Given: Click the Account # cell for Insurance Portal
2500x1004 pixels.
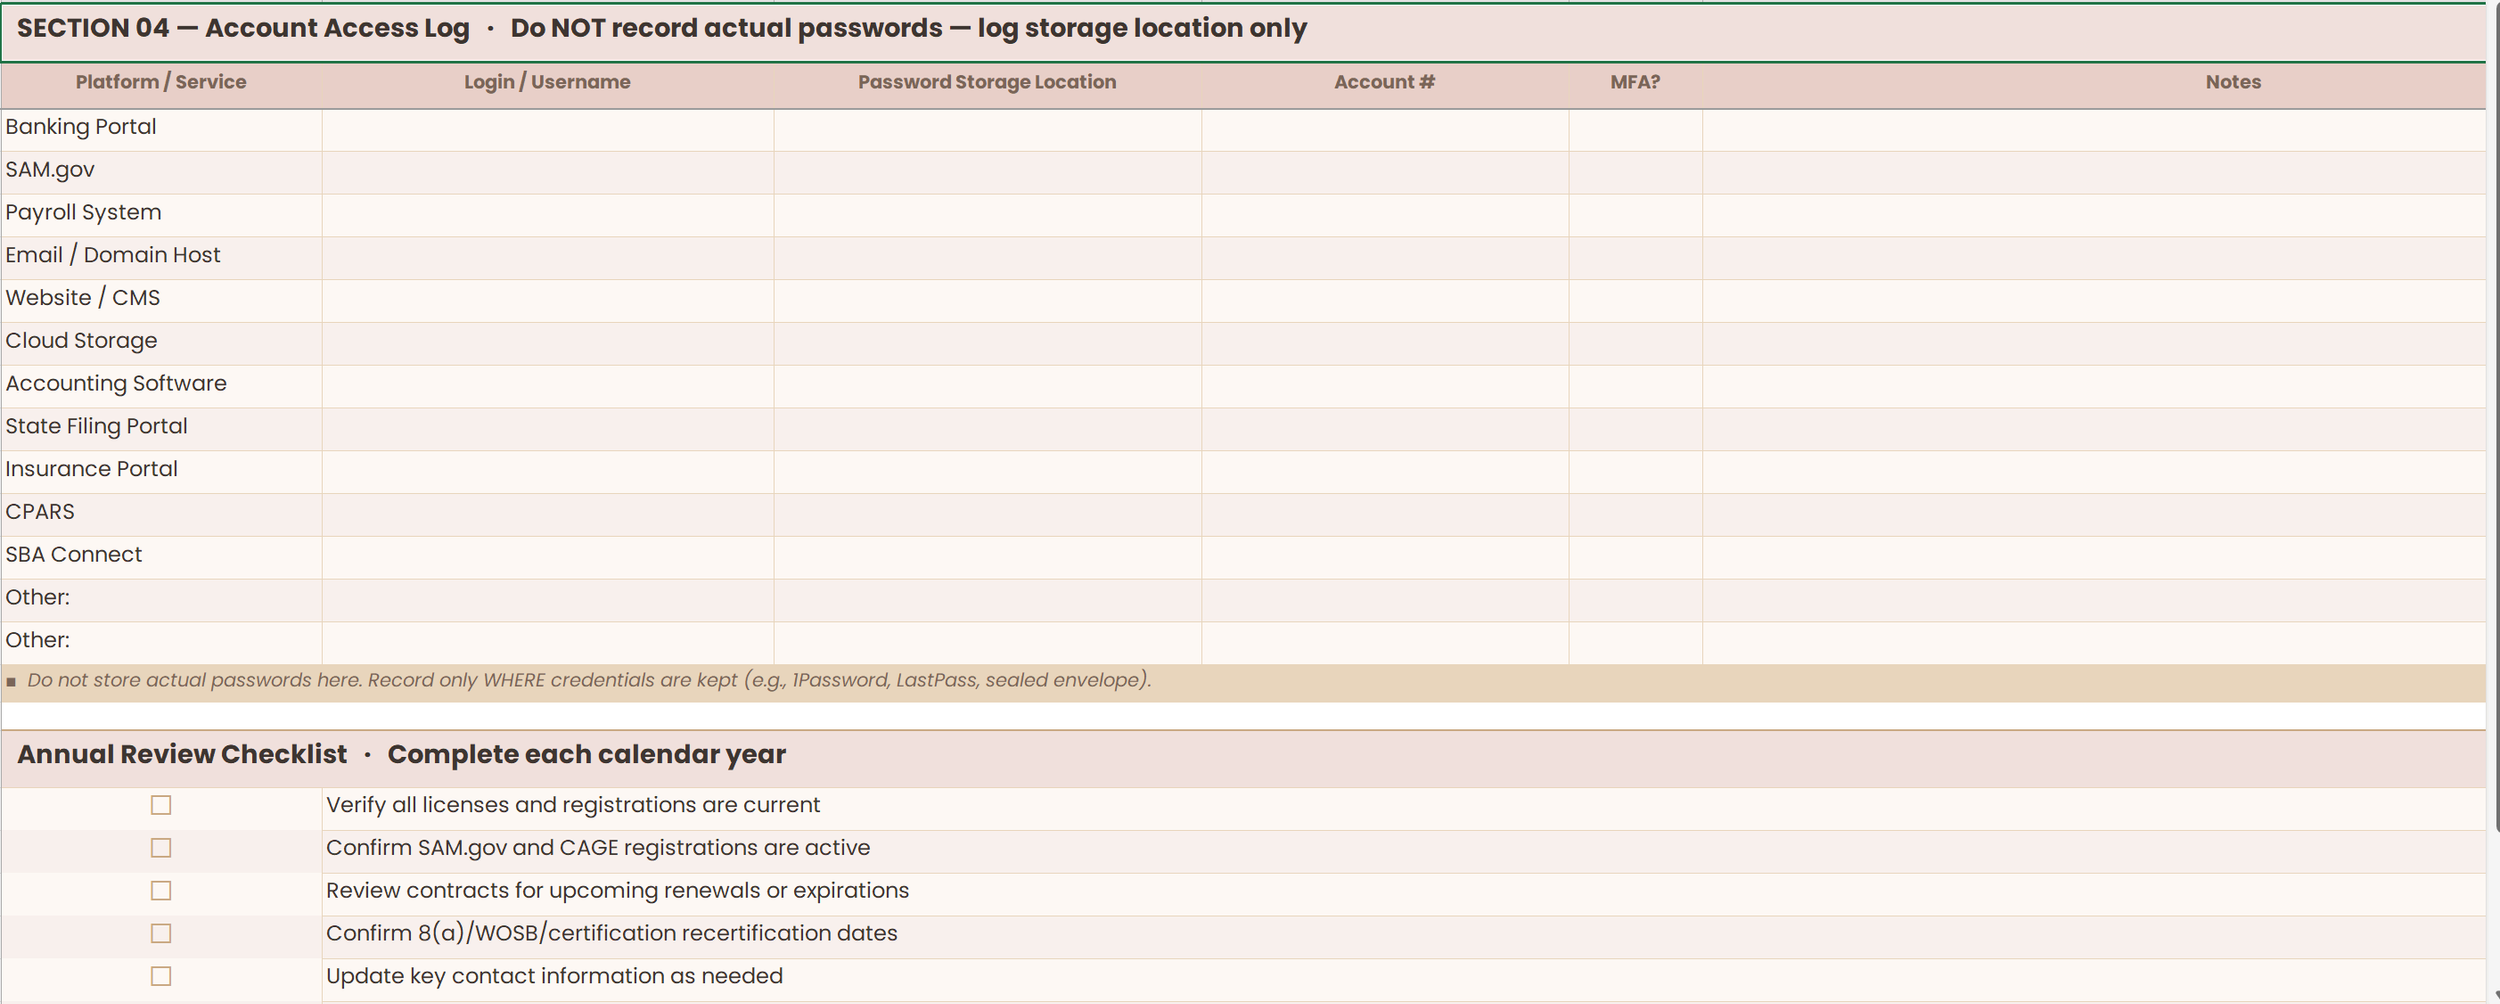Looking at the screenshot, I should tap(1385, 471).
